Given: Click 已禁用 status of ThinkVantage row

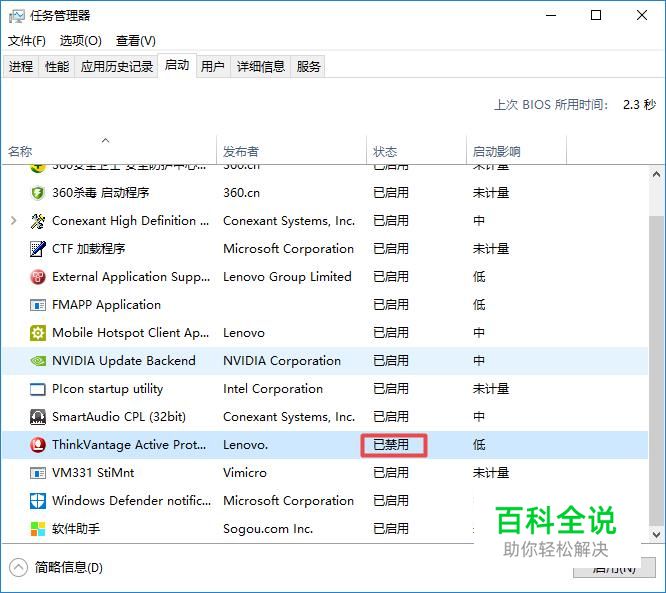Looking at the screenshot, I should 391,445.
